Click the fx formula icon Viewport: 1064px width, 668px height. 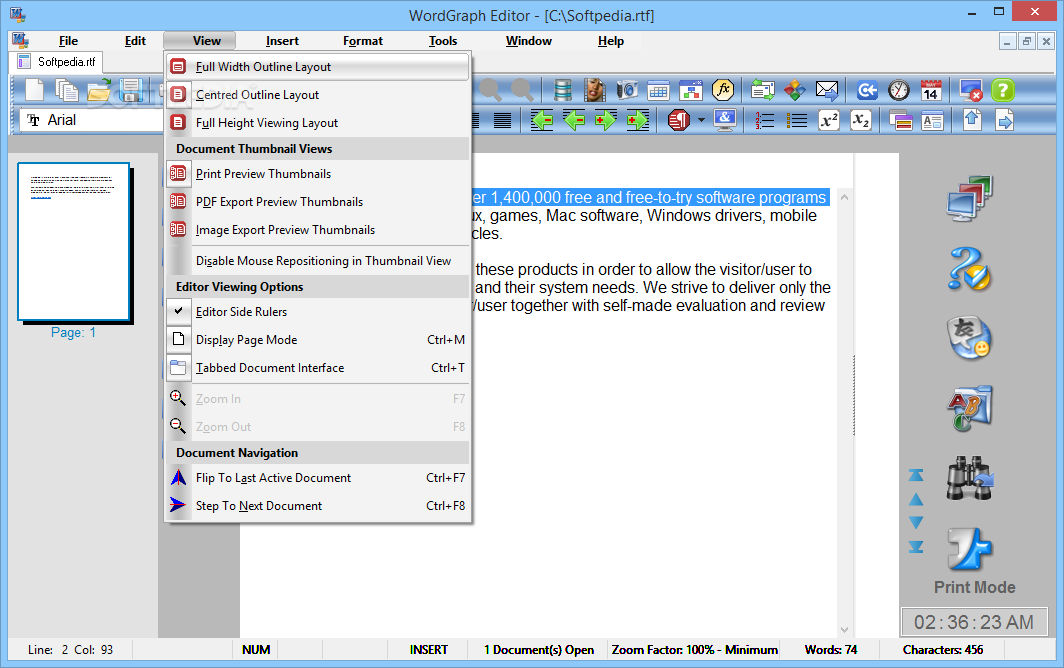(x=723, y=90)
